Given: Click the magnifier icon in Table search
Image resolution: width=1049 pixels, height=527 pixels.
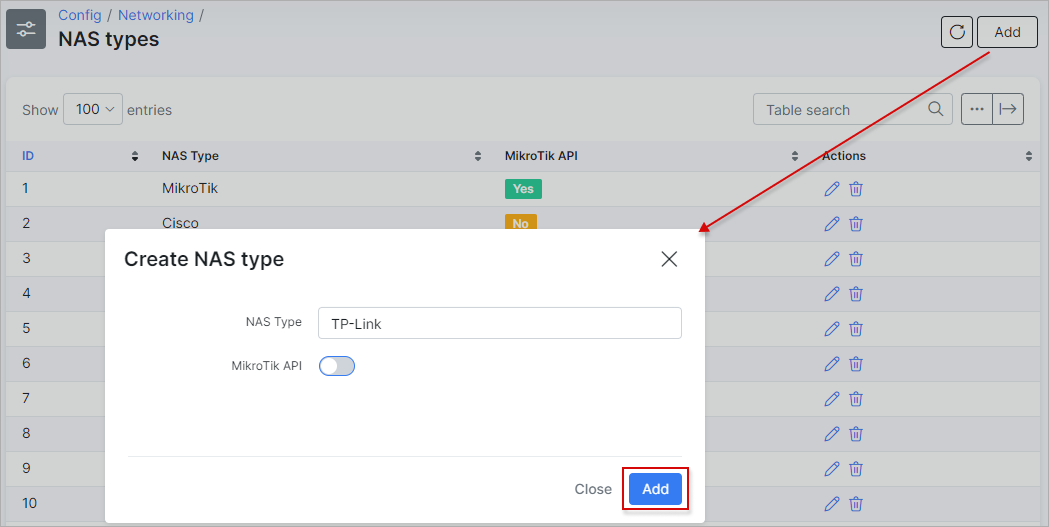Looking at the screenshot, I should [x=936, y=109].
